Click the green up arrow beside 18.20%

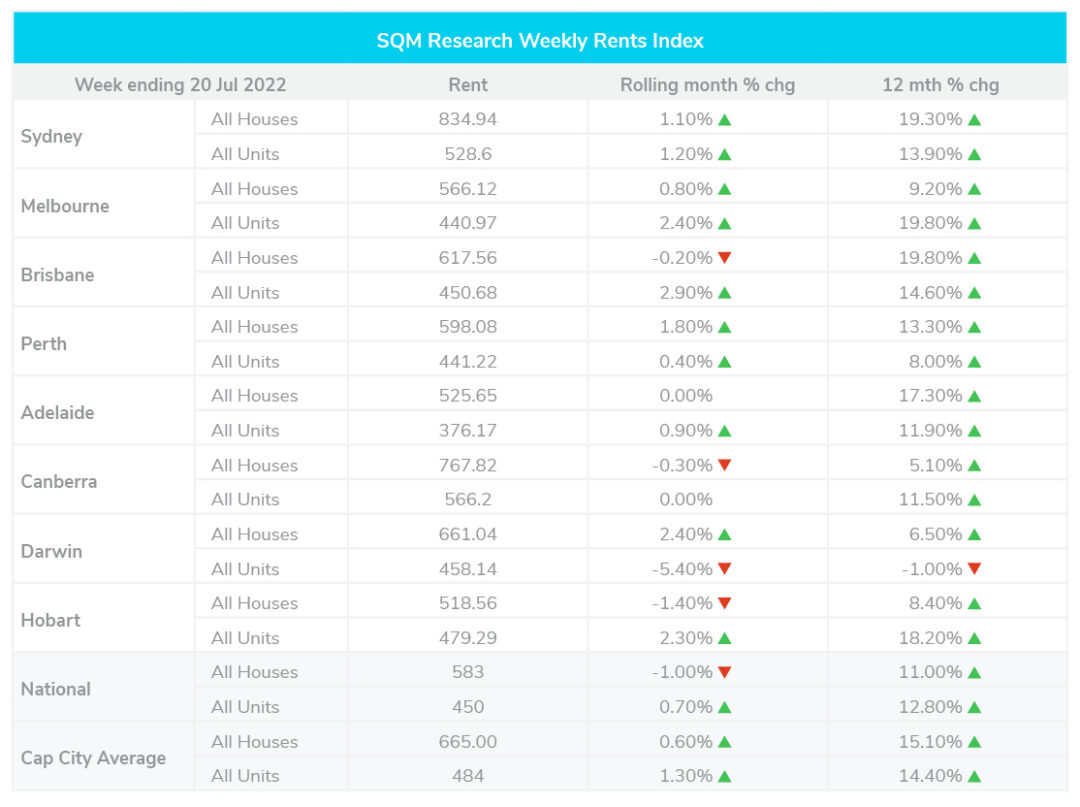point(974,638)
